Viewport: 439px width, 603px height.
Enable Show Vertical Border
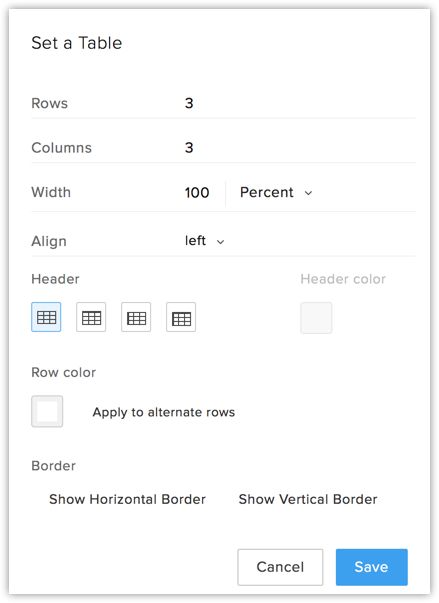[308, 499]
